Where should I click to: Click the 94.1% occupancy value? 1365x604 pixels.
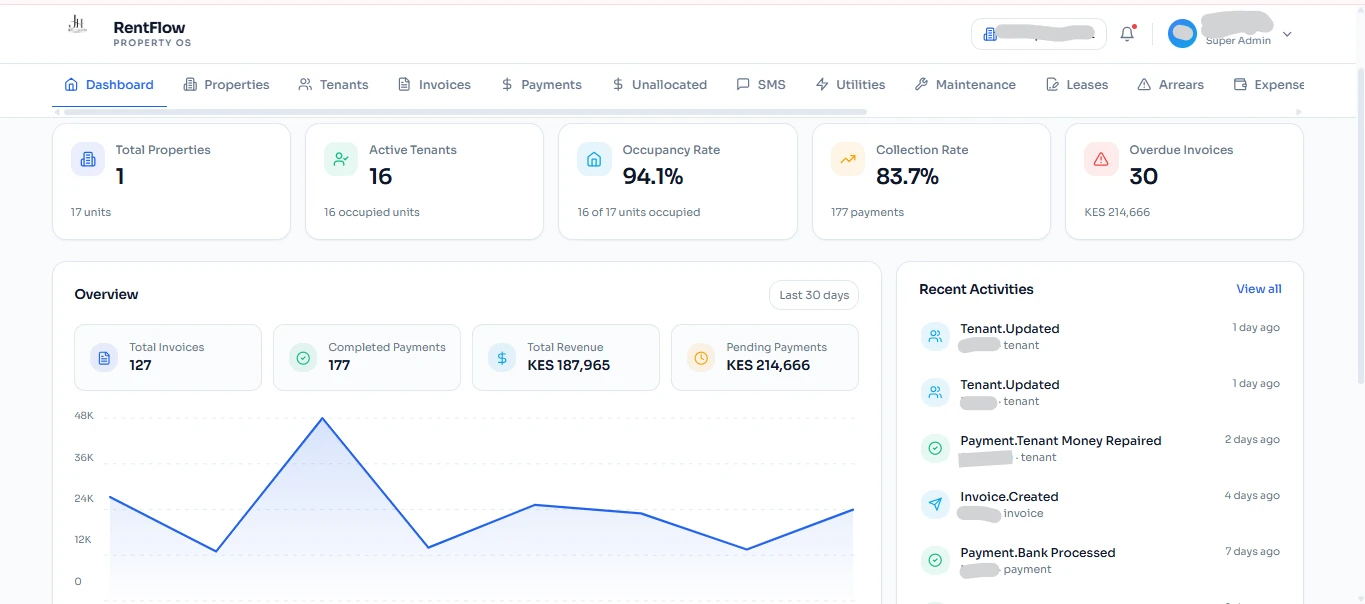pos(652,177)
